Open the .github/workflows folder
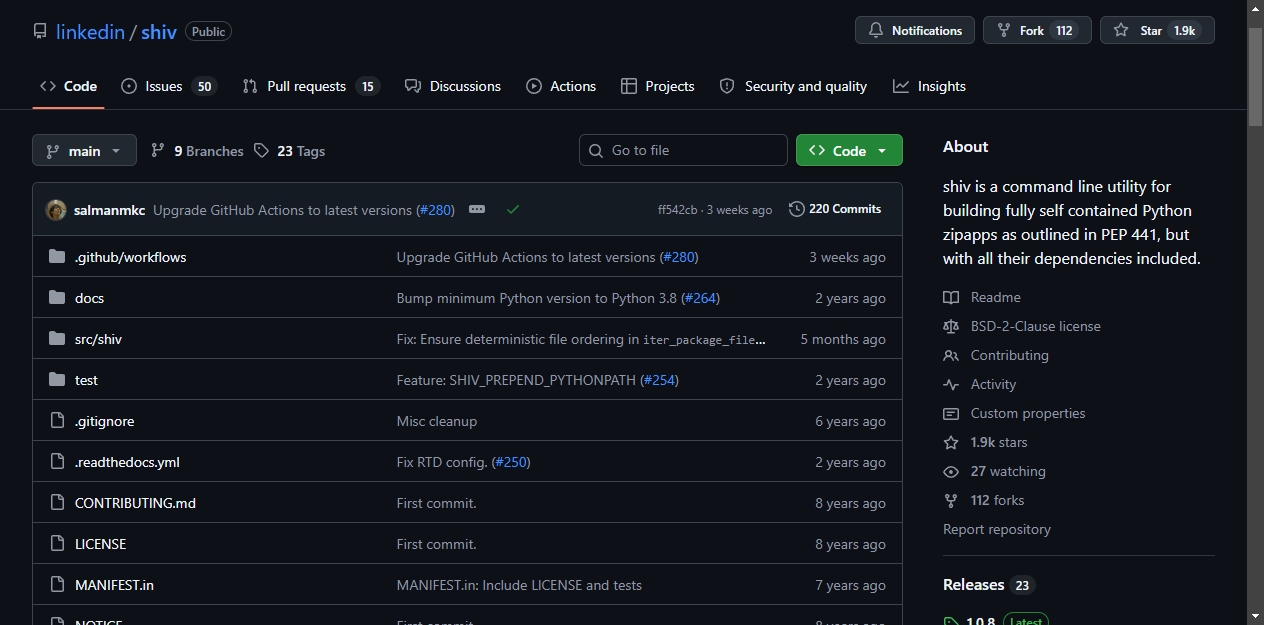 pos(130,257)
